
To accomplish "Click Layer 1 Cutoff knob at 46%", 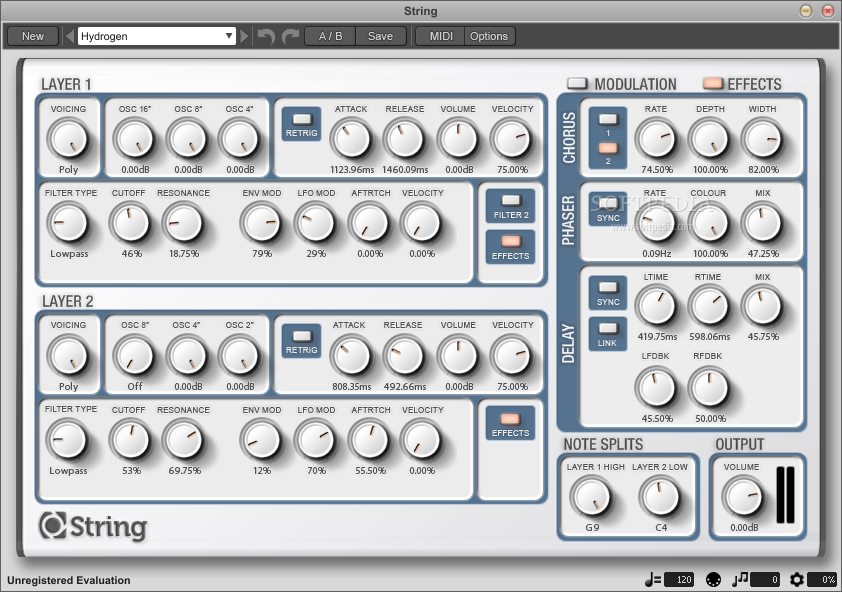I will point(129,222).
